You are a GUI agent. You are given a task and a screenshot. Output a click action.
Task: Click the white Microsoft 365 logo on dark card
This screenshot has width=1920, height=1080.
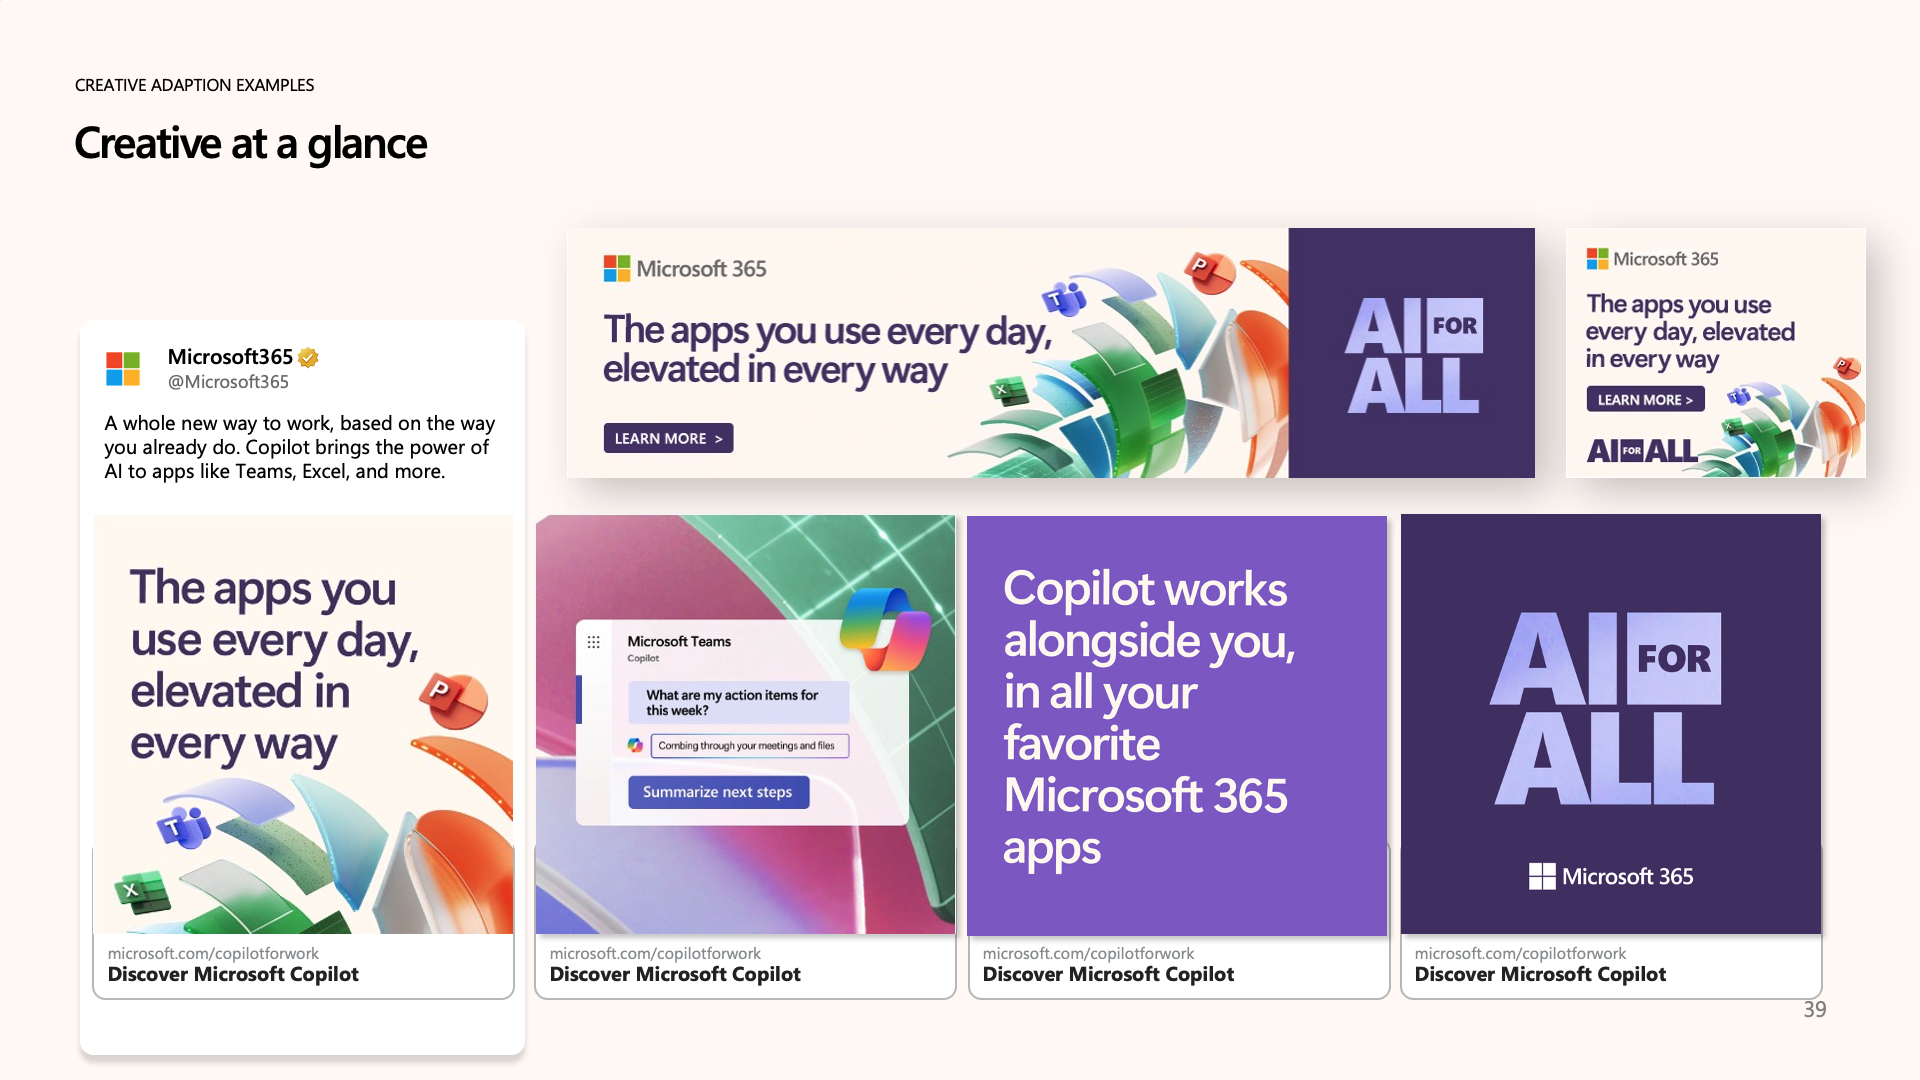click(1610, 877)
